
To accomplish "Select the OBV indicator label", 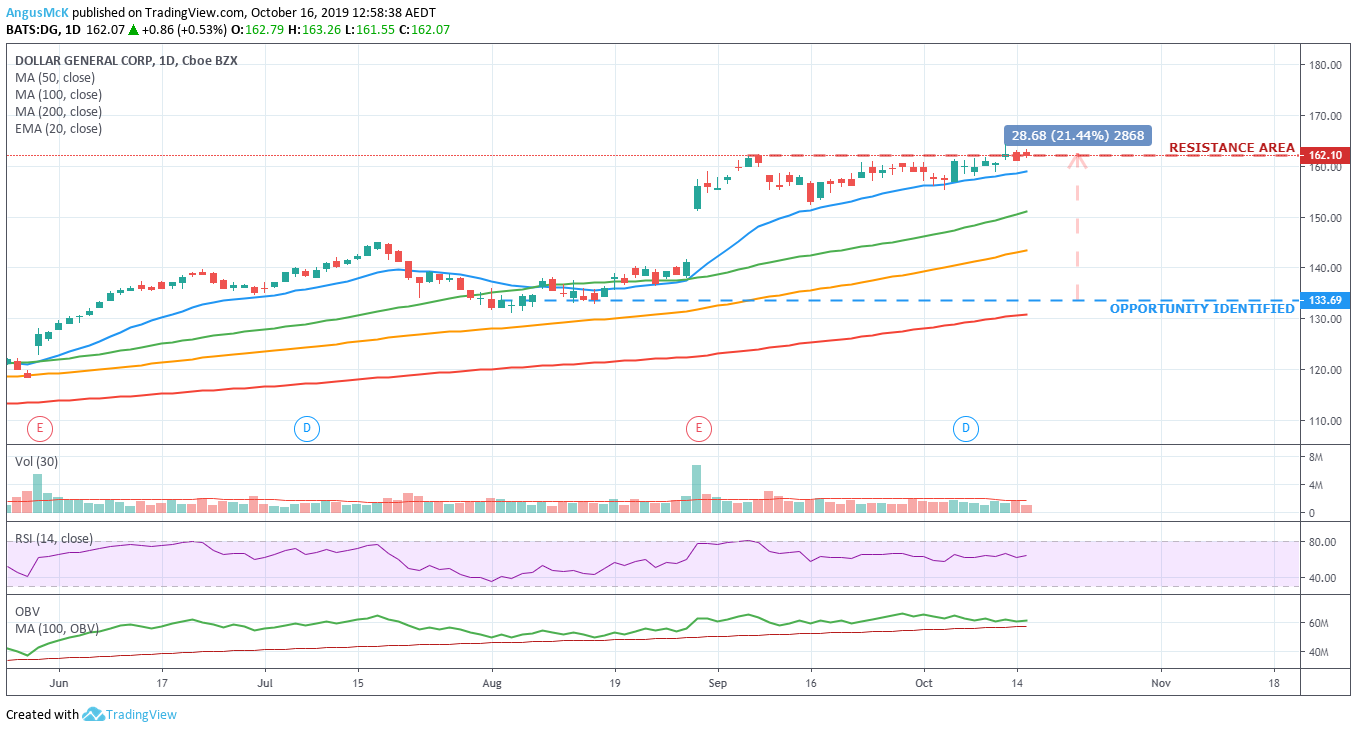I will coord(27,612).
